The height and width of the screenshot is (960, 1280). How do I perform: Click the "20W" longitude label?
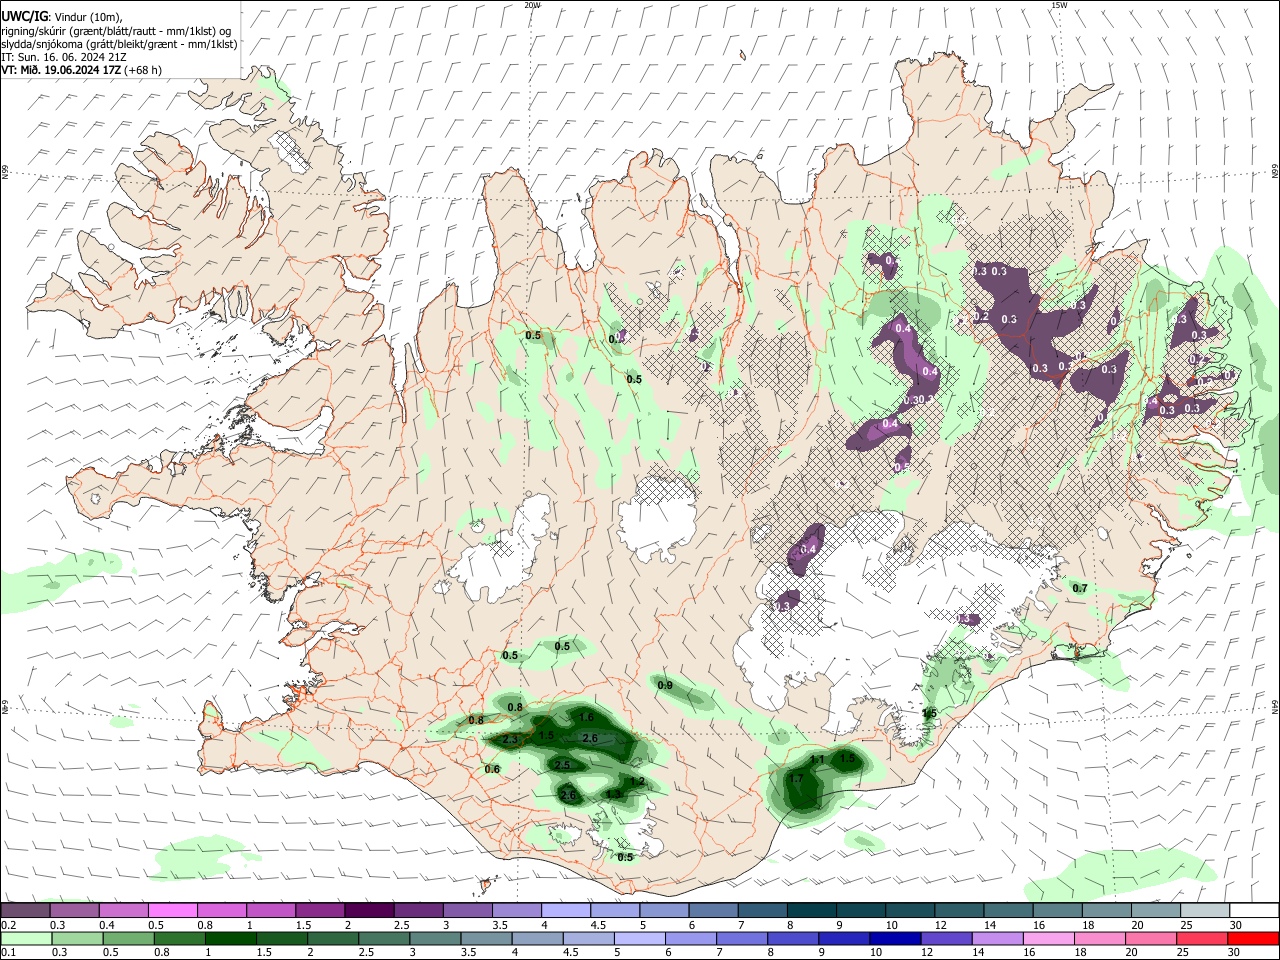pyautogui.click(x=532, y=5)
